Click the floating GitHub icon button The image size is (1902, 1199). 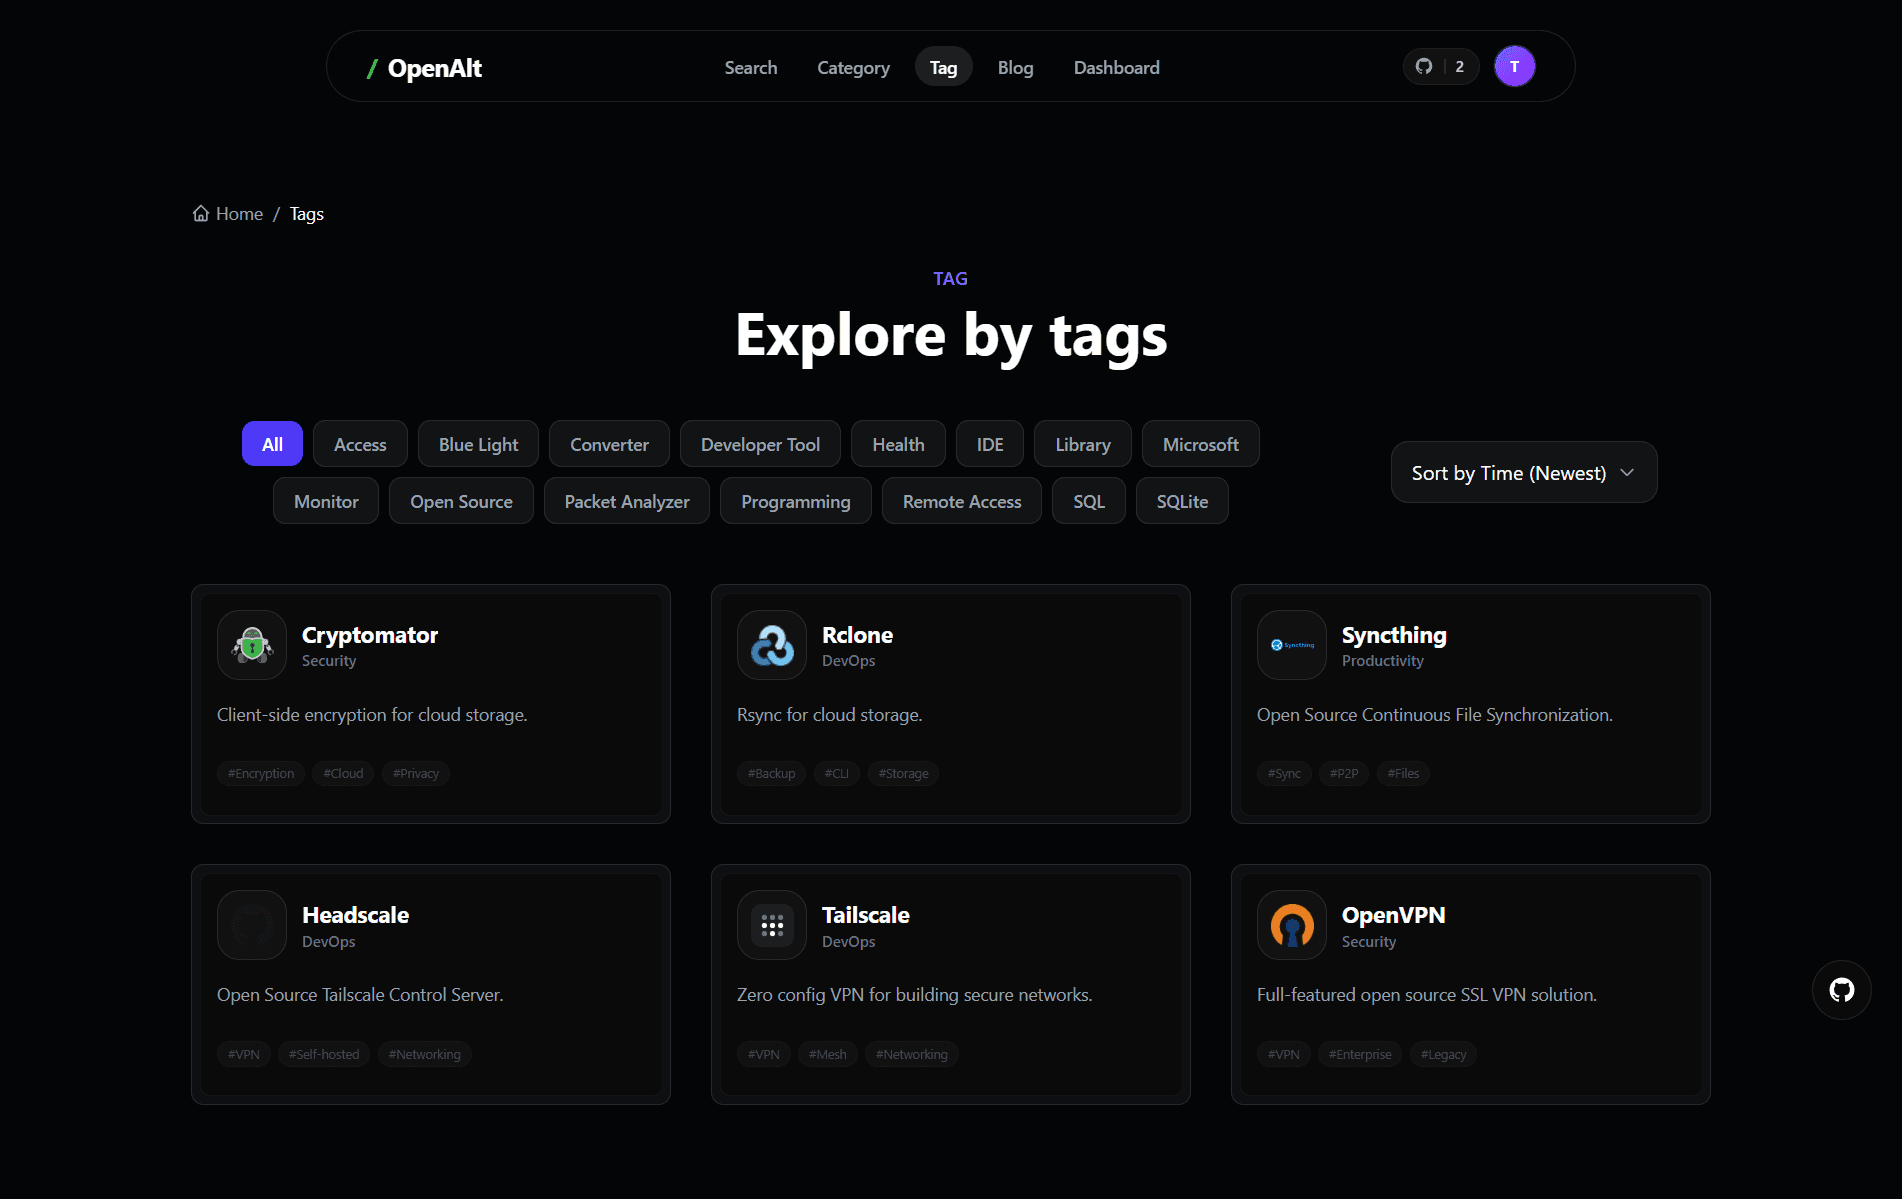click(1841, 990)
